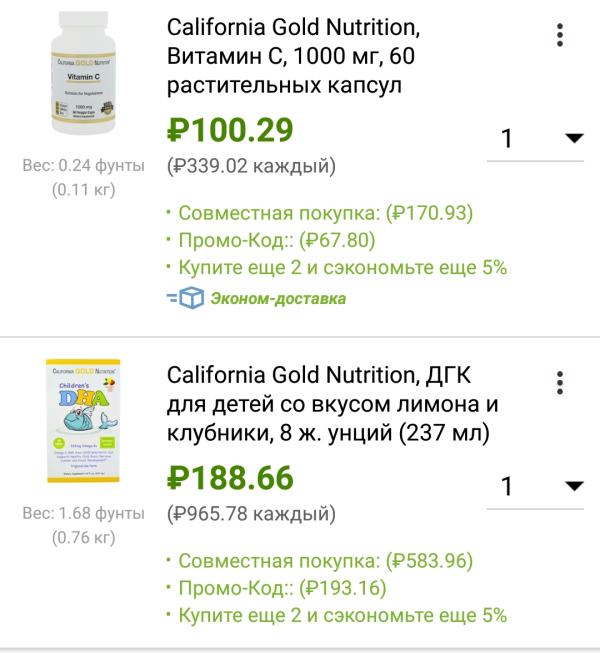Click the ₽188.66 price
This screenshot has width=600, height=653.
(230, 478)
